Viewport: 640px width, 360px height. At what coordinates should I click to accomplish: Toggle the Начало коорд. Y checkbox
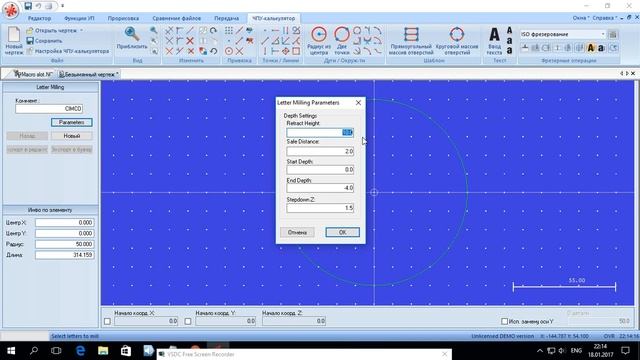click(x=188, y=322)
